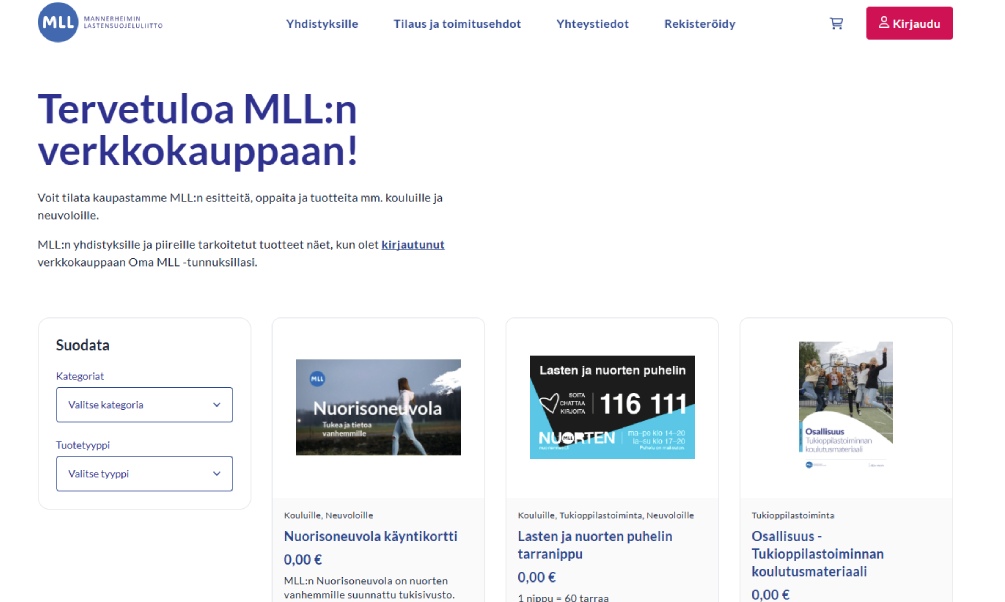This screenshot has height=602, width=1005.
Task: Click the Kirjaudu login button
Action: pos(909,23)
